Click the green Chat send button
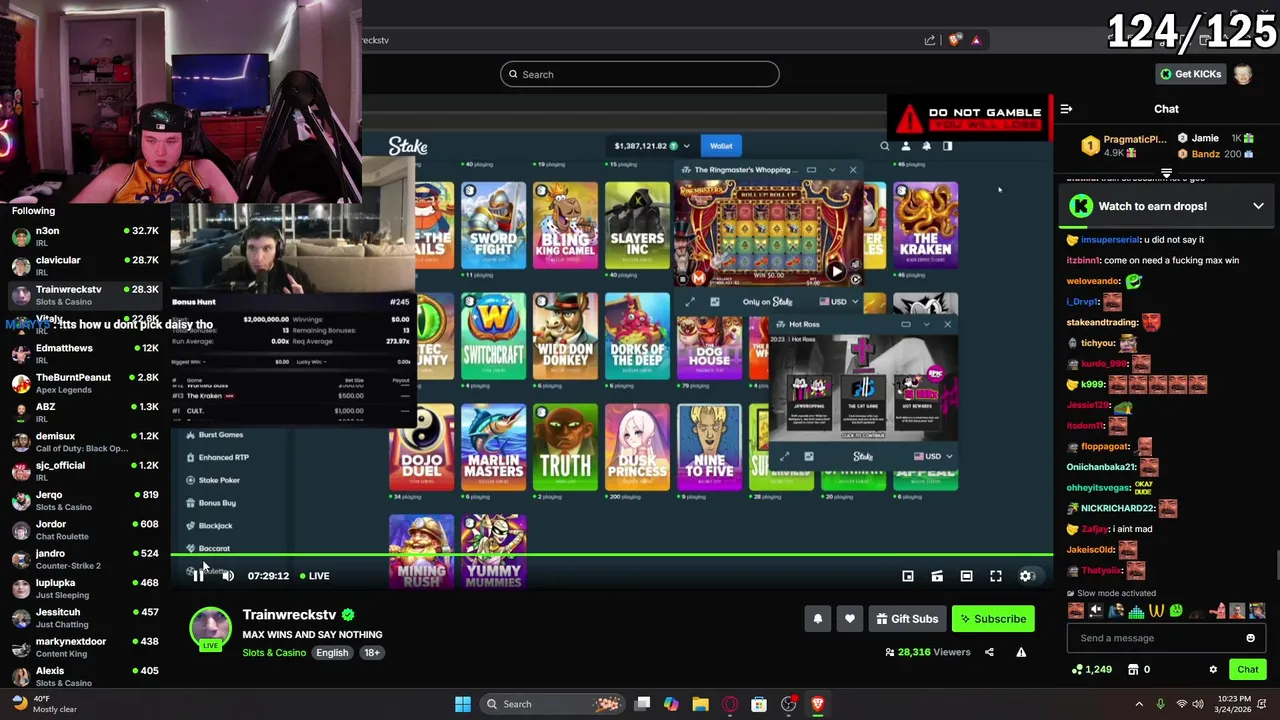 click(x=1248, y=670)
